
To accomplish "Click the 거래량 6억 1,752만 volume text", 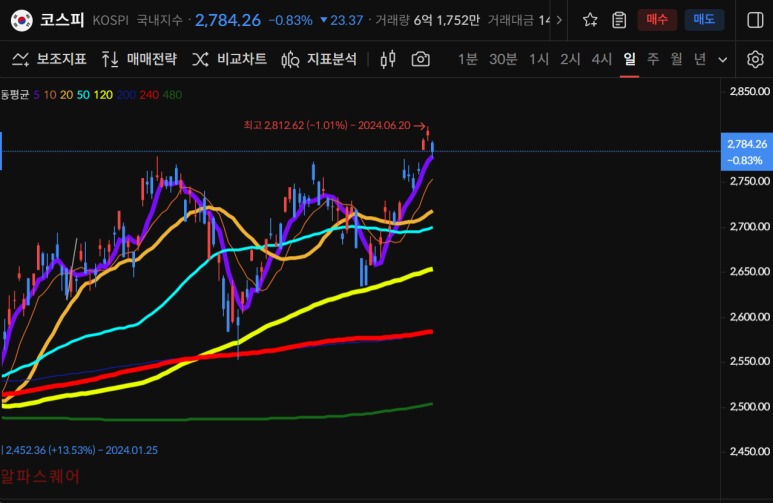I will [427, 20].
